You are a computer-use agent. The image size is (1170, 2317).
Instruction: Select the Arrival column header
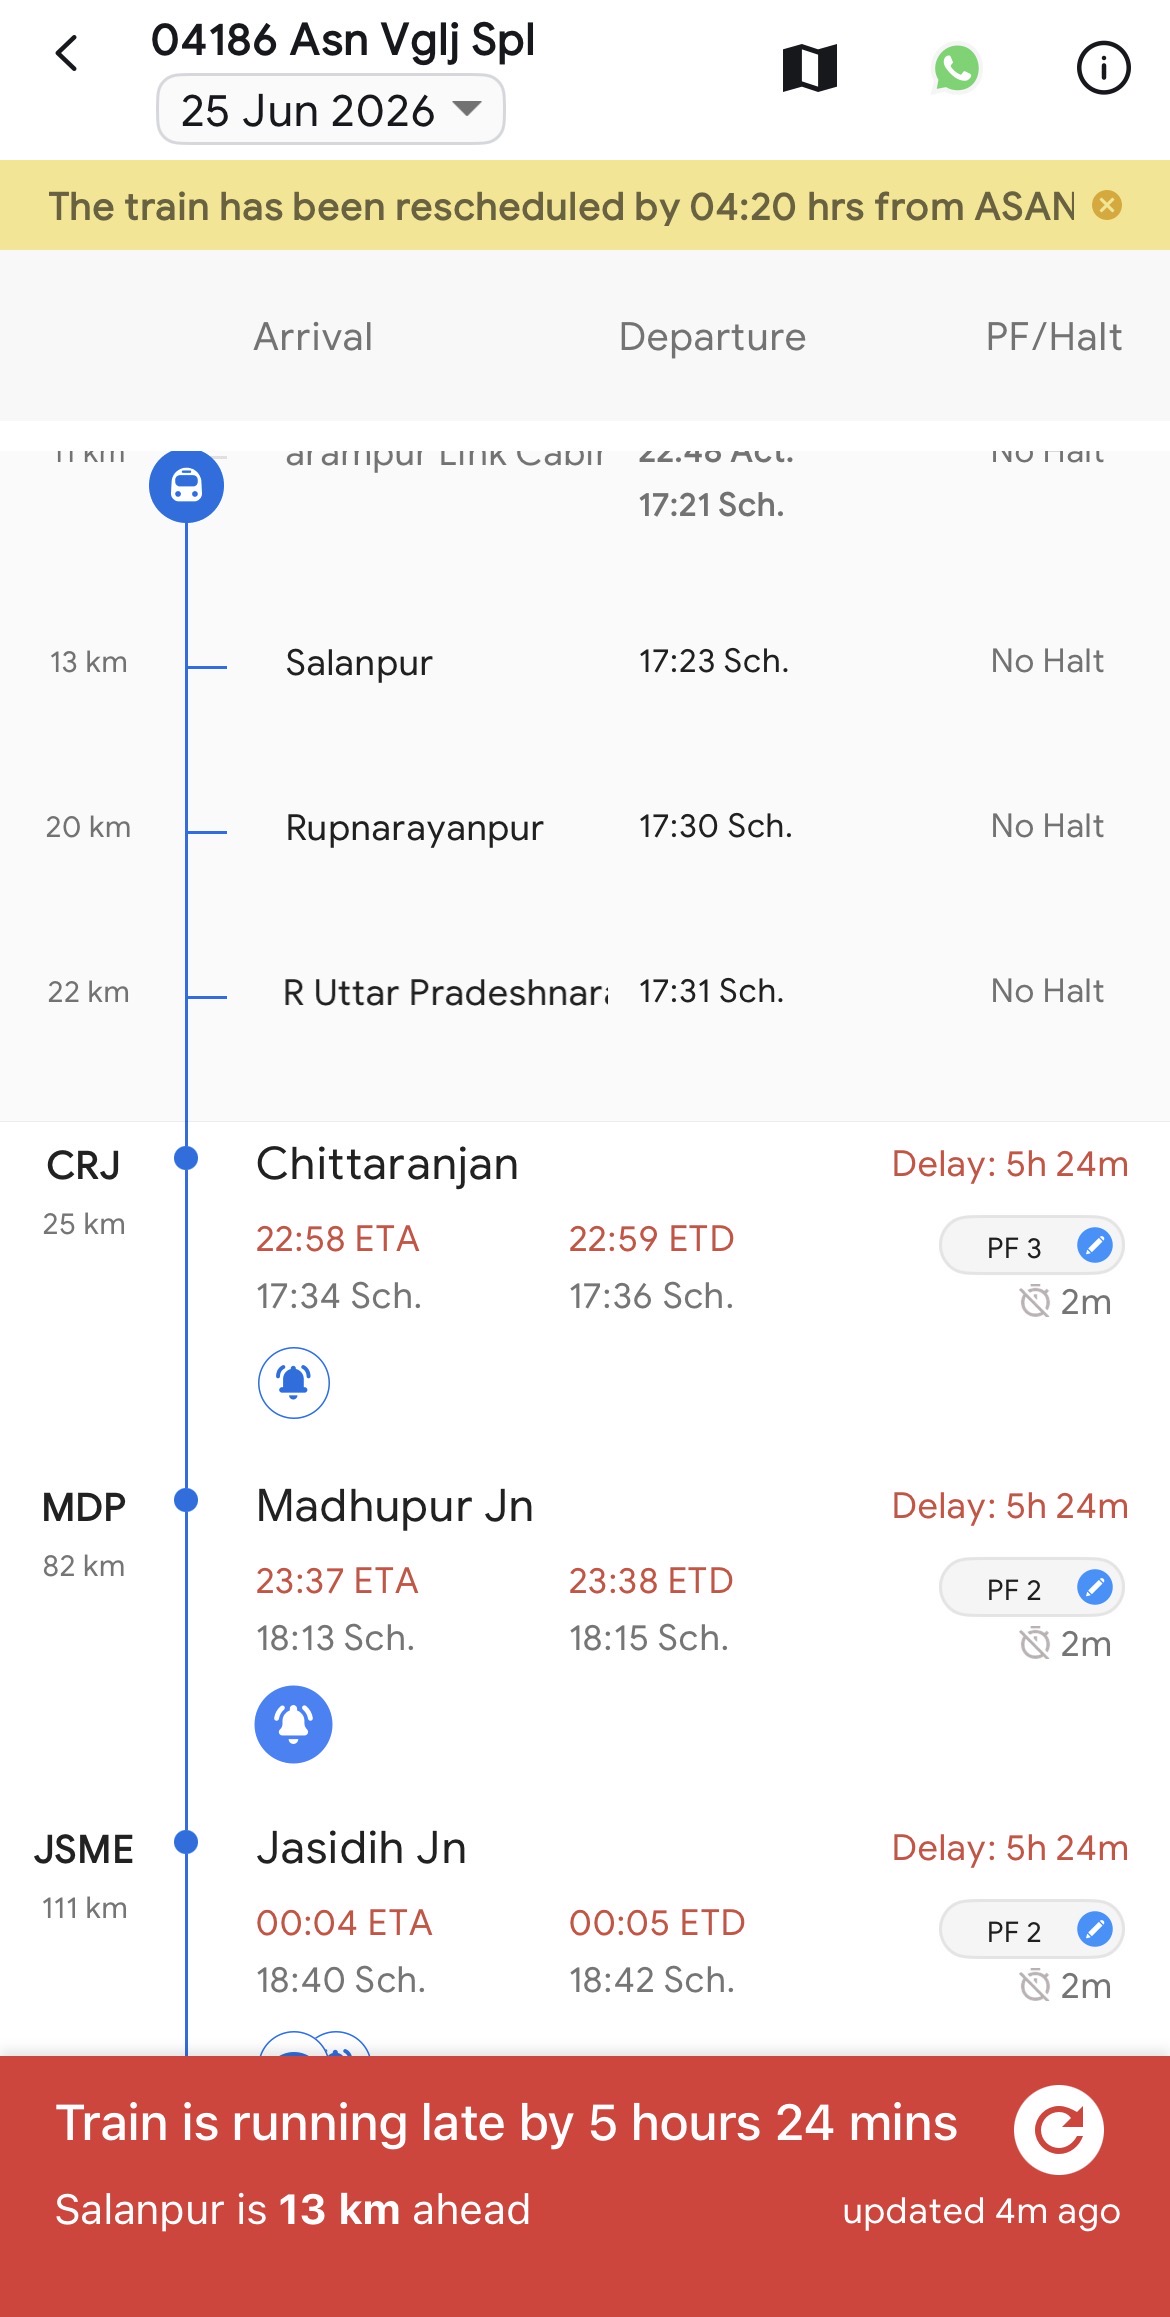coord(313,337)
